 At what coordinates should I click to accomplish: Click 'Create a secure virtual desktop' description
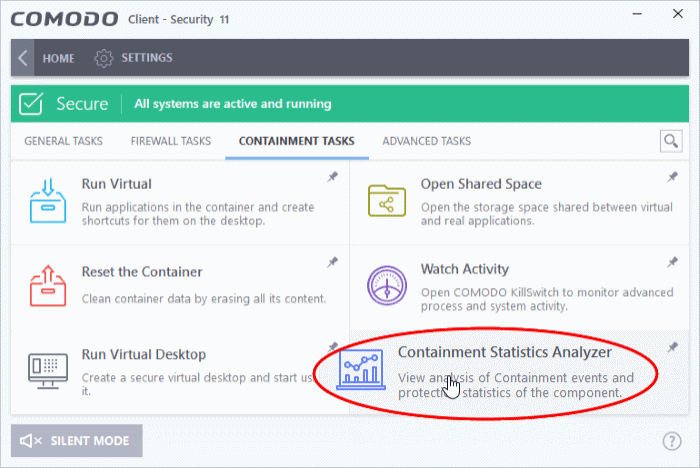pyautogui.click(x=198, y=384)
